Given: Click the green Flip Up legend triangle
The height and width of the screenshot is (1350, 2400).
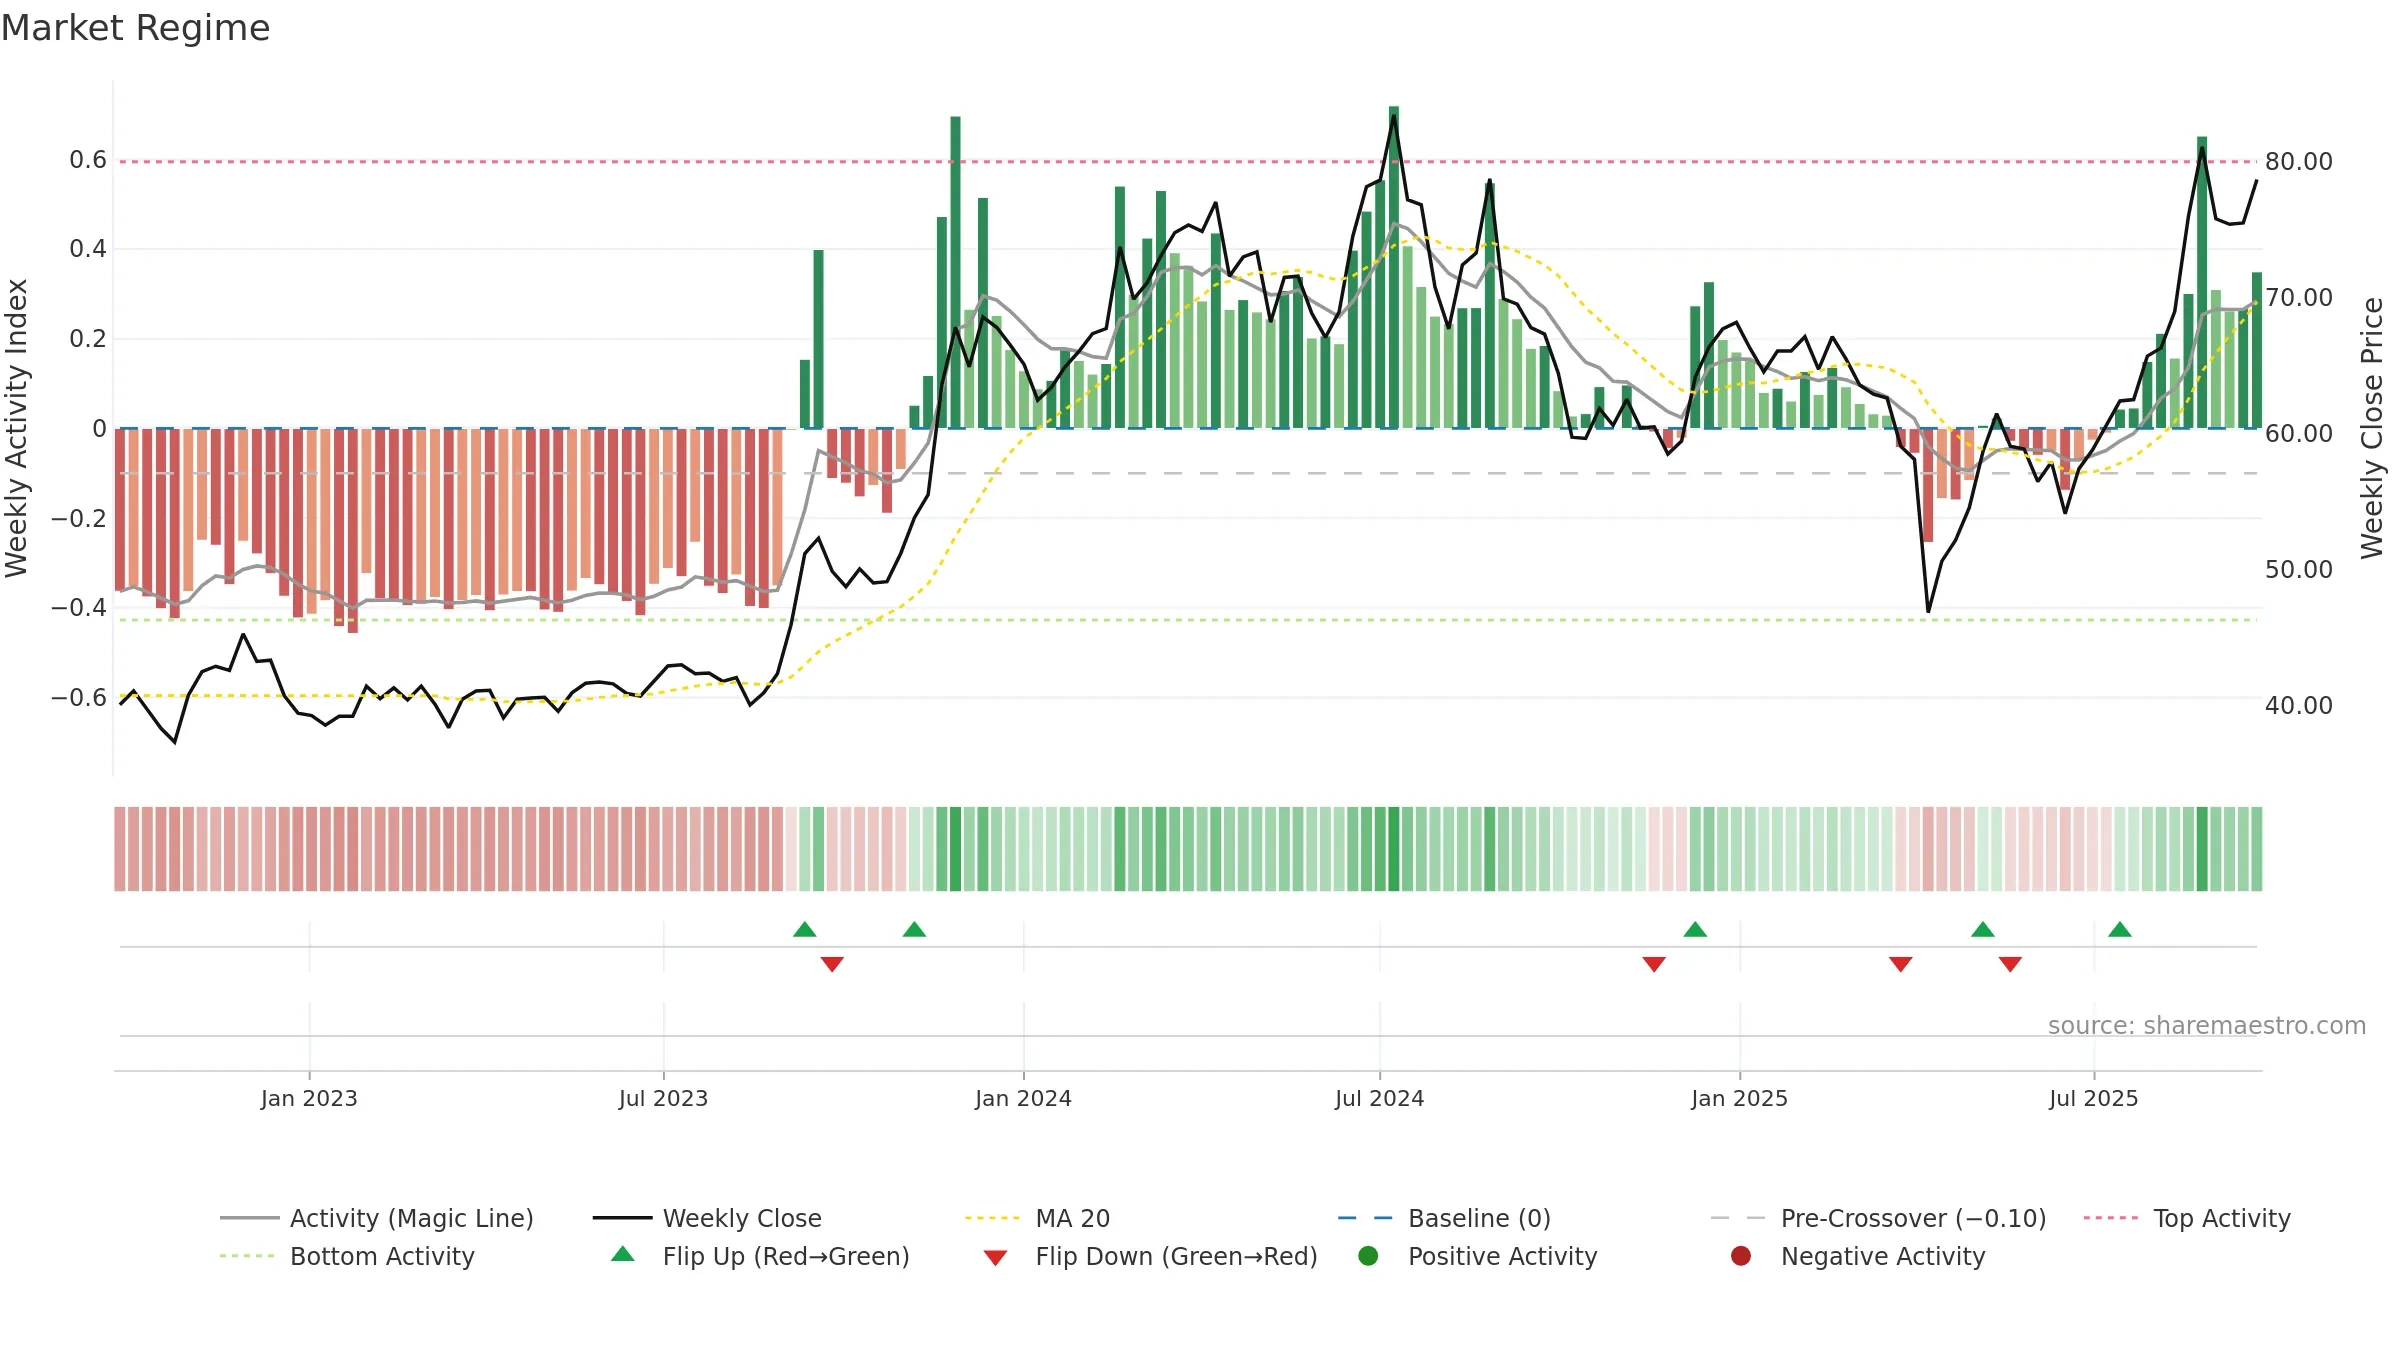Looking at the screenshot, I should (623, 1254).
